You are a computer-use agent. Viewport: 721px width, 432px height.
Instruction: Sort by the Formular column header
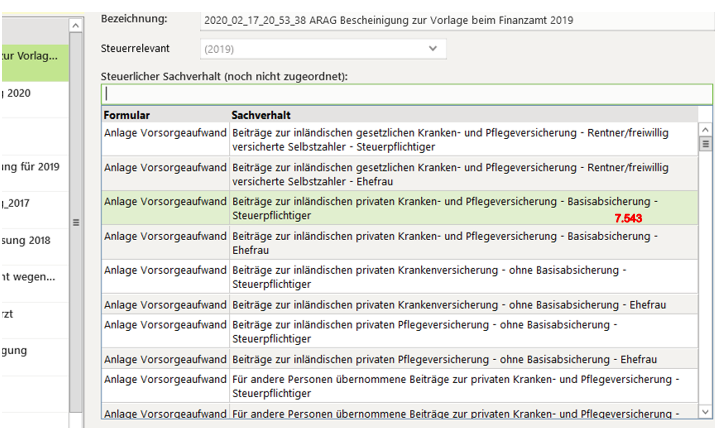click(x=165, y=115)
